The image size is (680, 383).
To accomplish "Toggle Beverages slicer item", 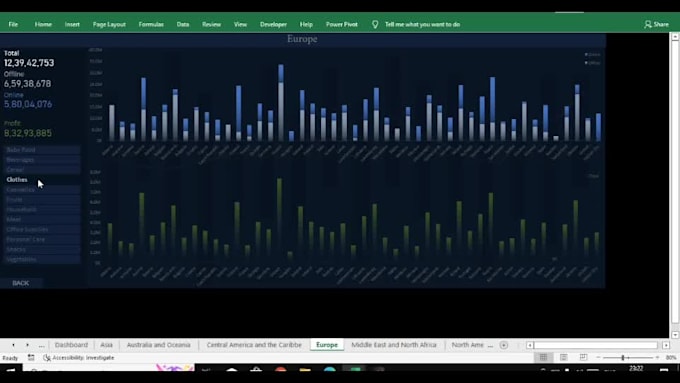I will [42, 160].
